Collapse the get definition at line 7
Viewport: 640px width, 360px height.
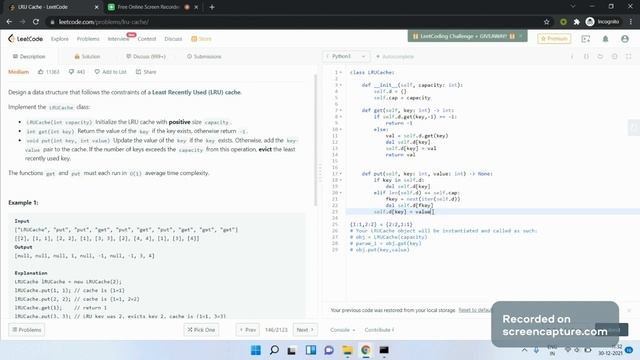(341, 111)
